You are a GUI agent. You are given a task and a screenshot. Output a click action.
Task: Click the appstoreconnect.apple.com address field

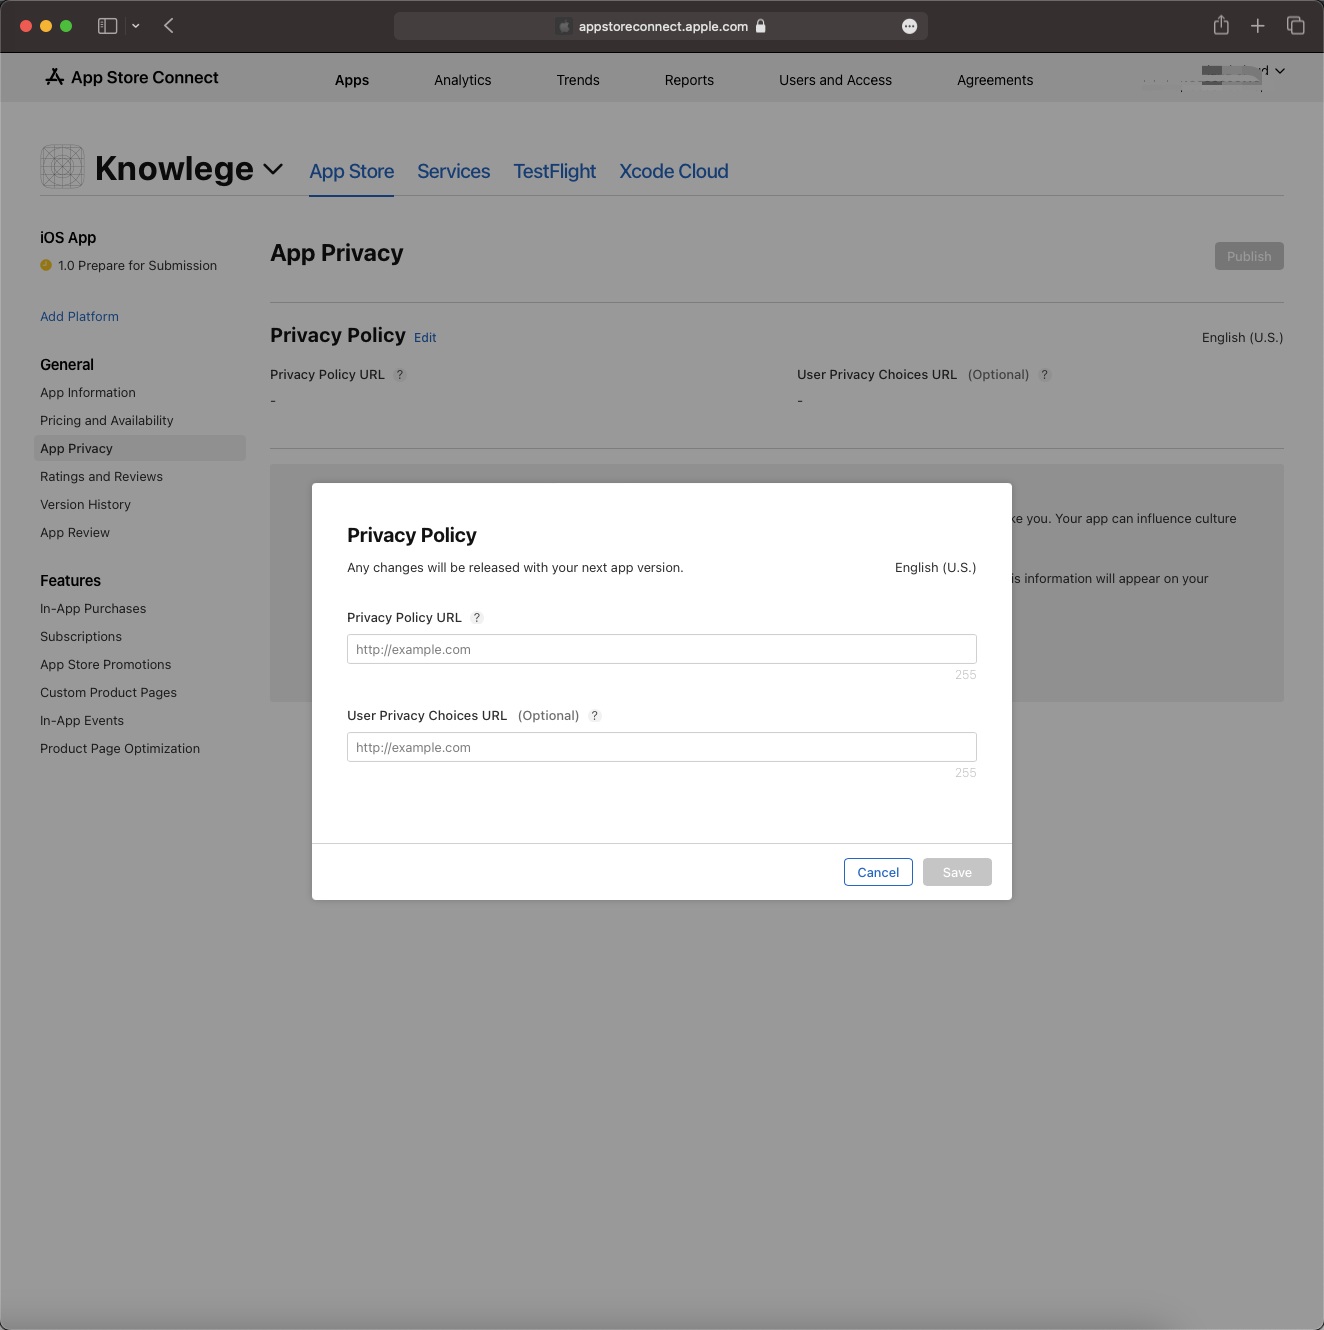661,26
